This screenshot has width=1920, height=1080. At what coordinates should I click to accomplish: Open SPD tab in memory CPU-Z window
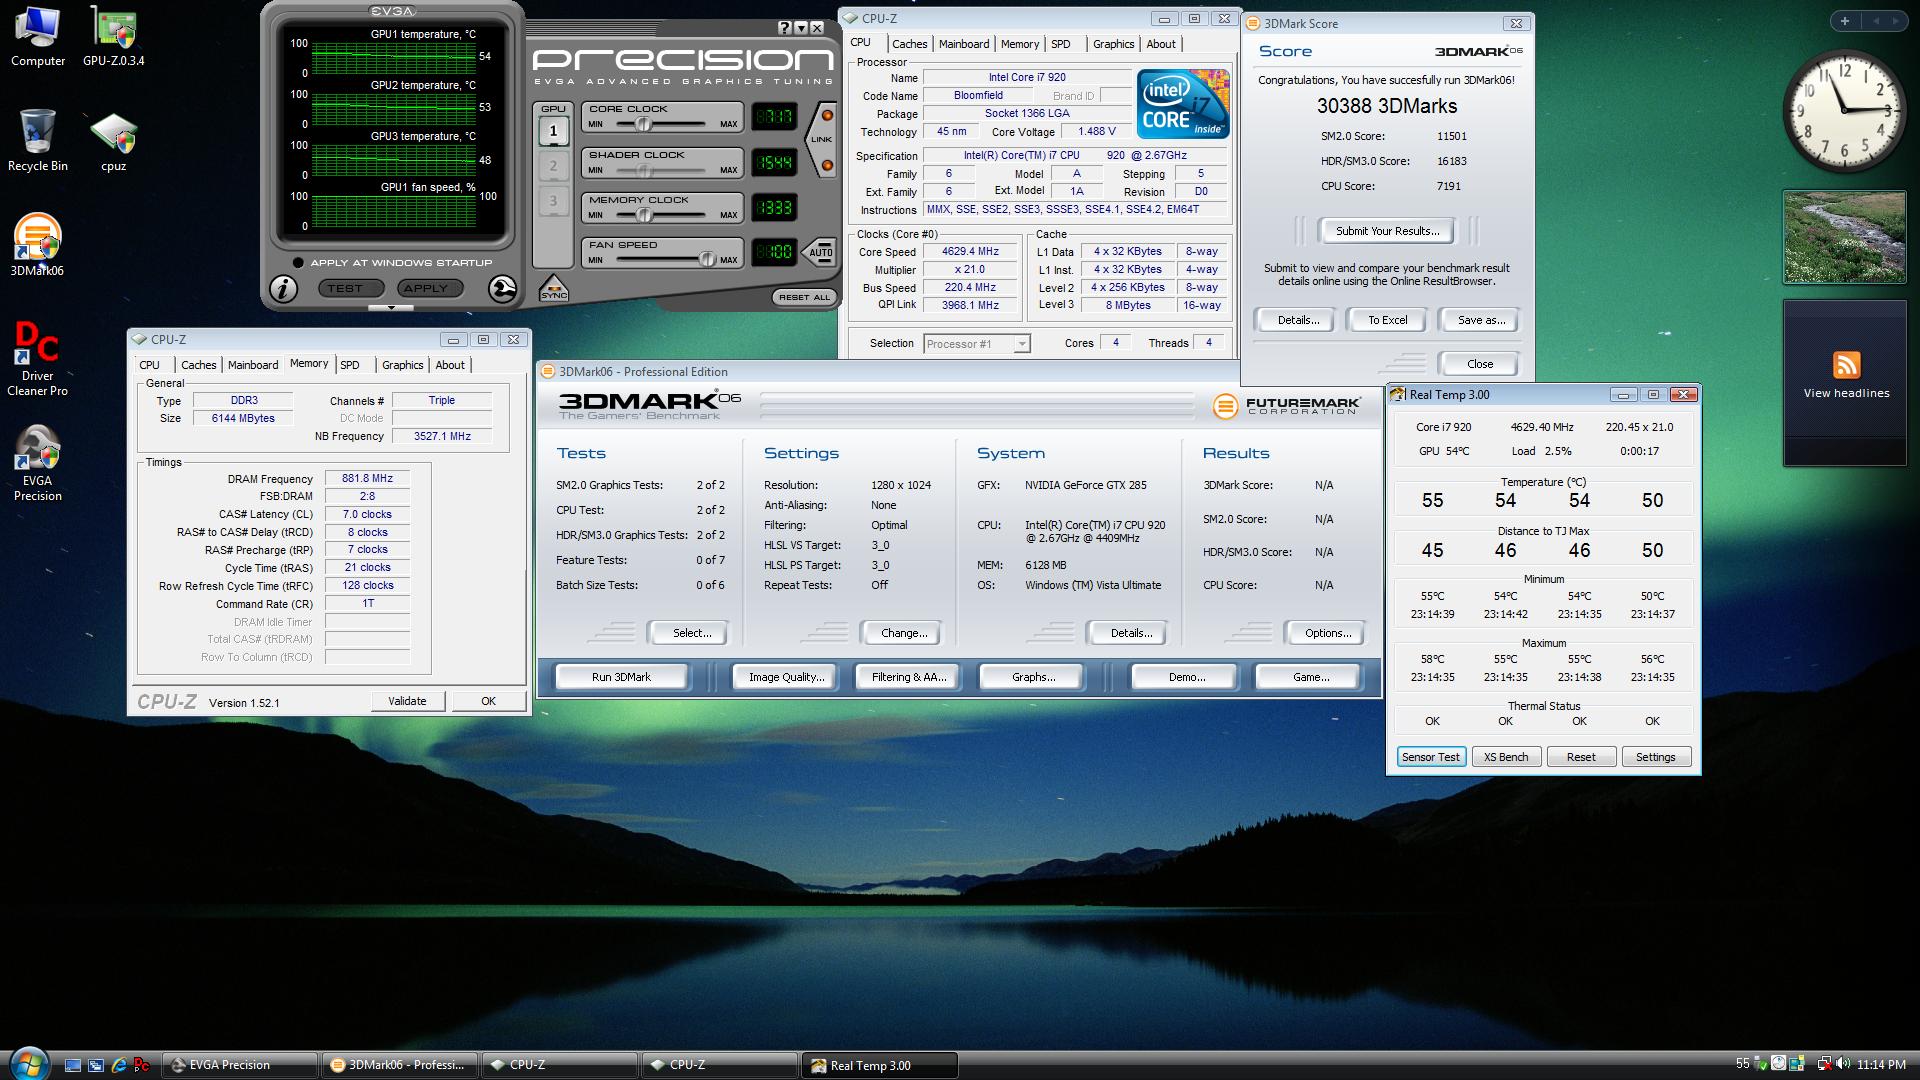pyautogui.click(x=350, y=365)
